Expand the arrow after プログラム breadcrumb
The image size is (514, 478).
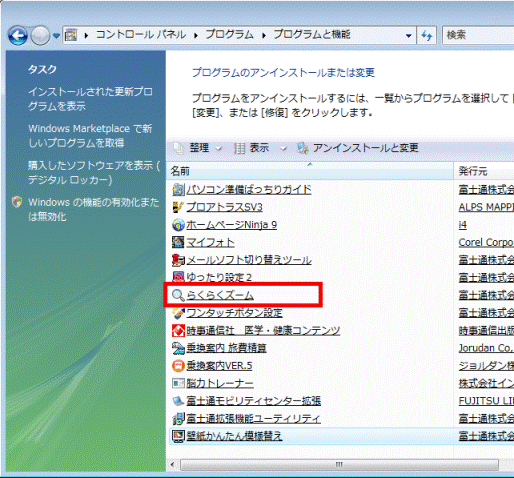pyautogui.click(x=264, y=35)
